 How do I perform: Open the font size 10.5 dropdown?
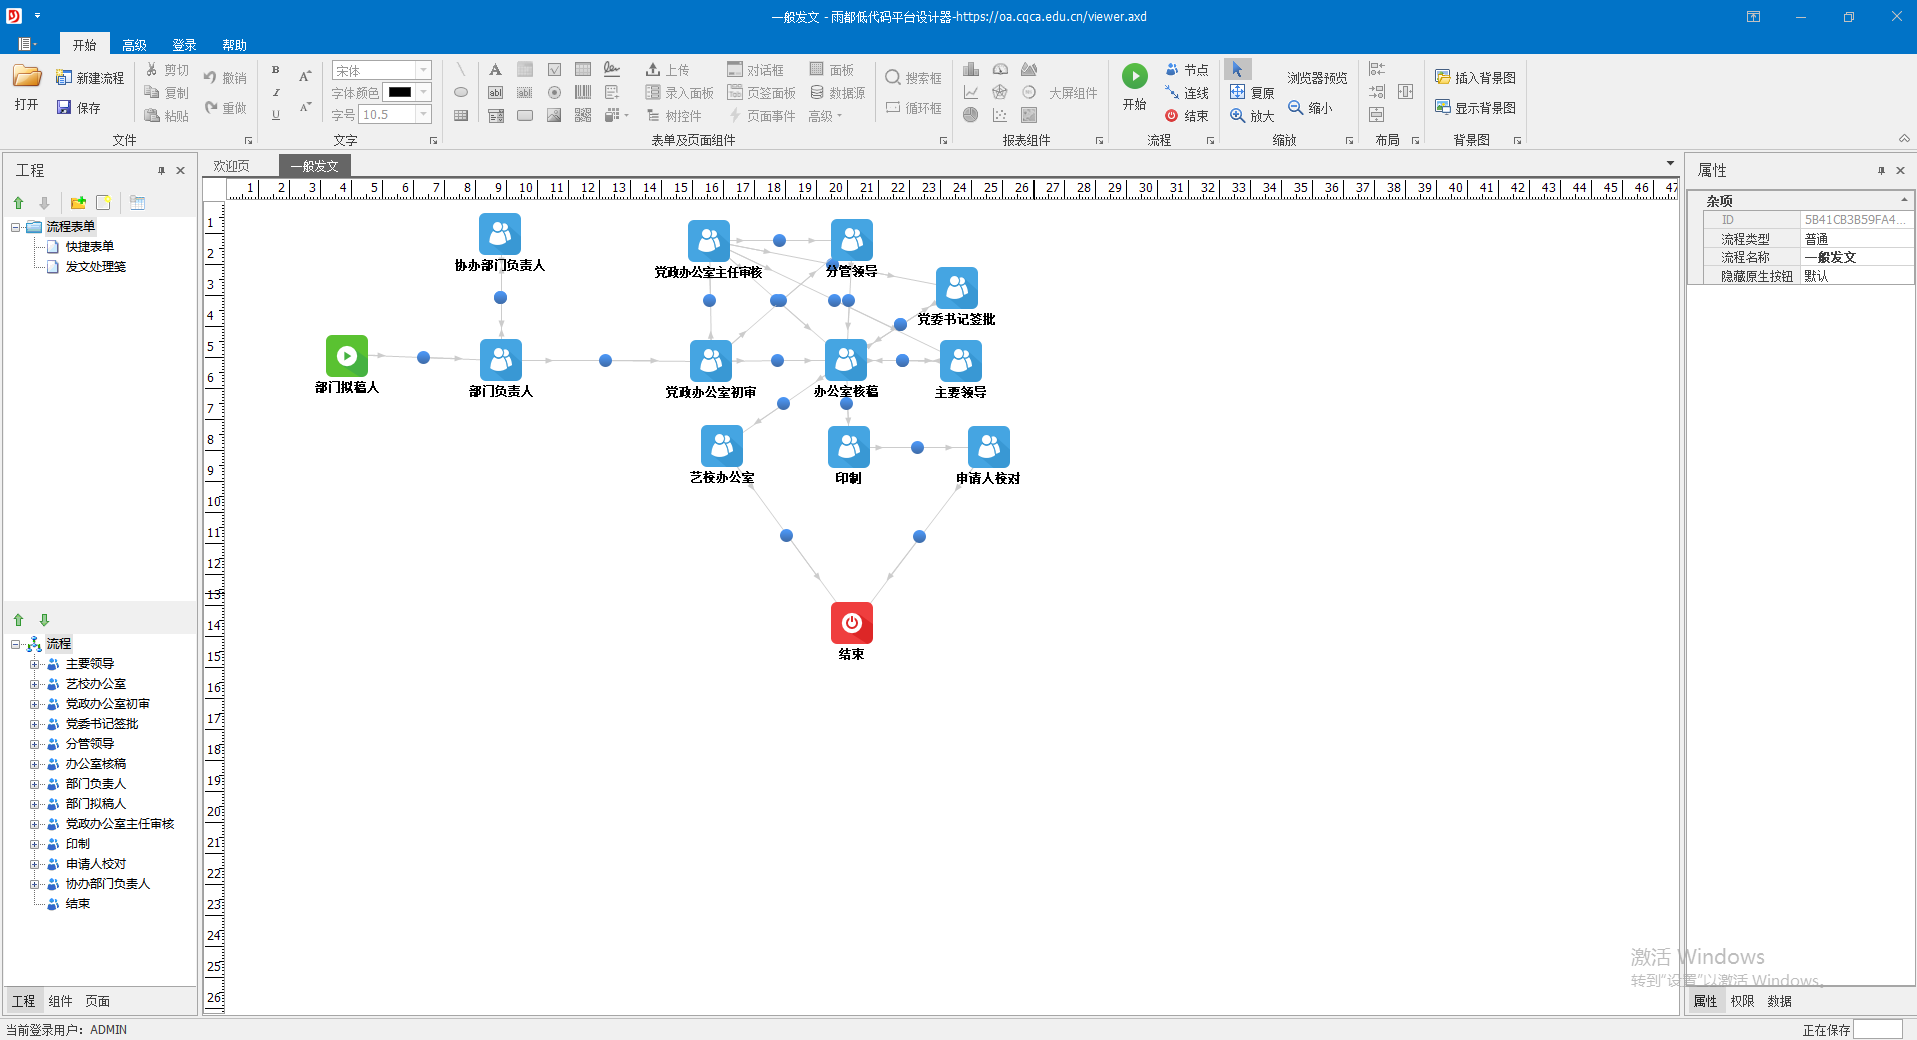(423, 115)
